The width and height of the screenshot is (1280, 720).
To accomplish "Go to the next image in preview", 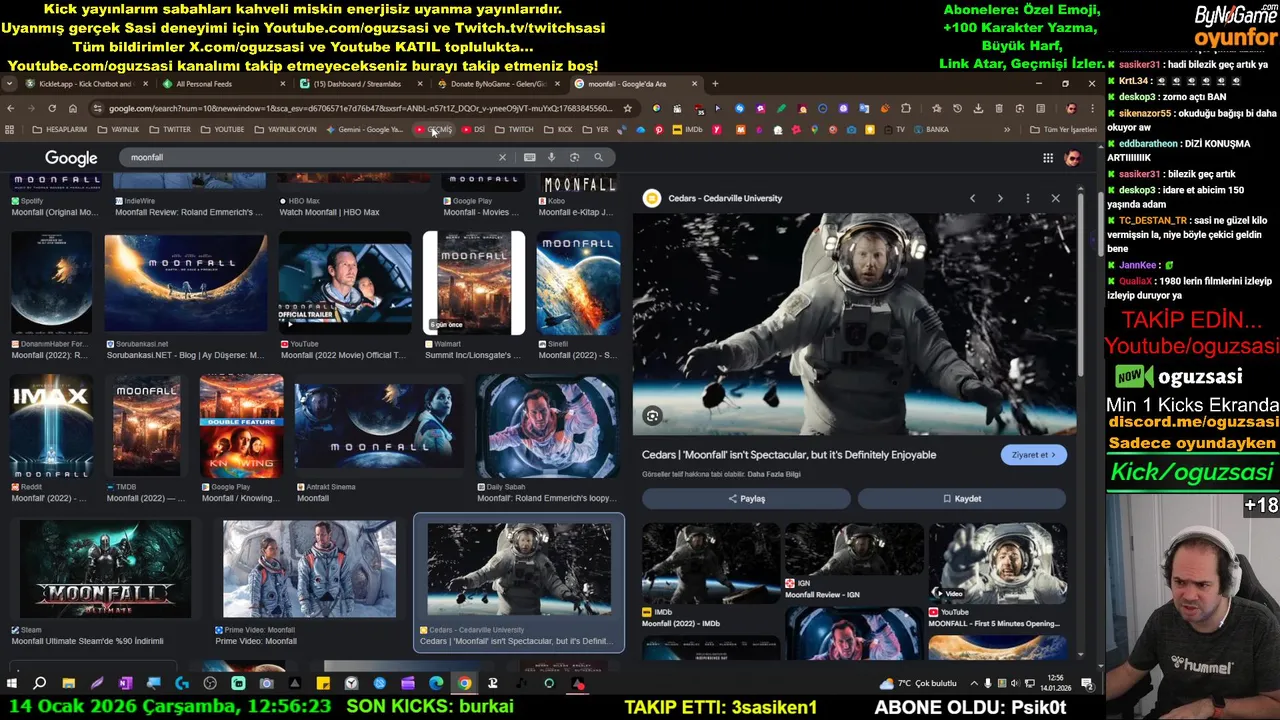I will point(1000,198).
